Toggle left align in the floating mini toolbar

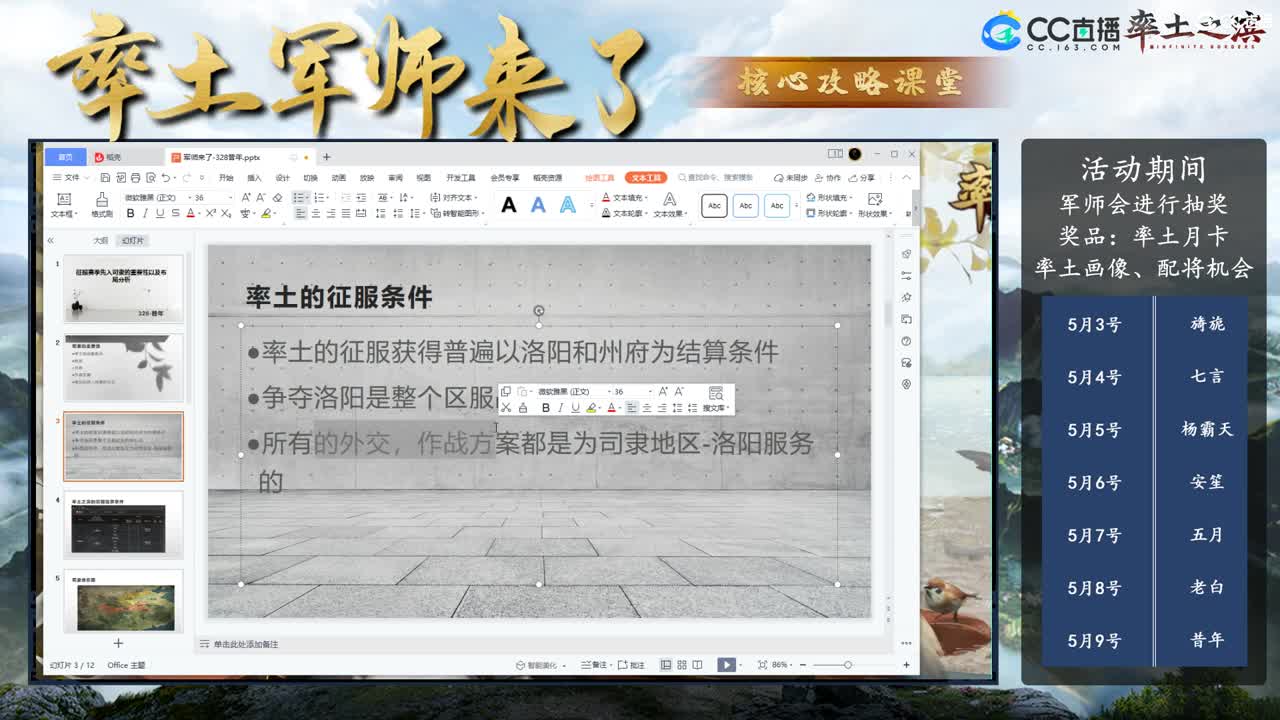(x=631, y=408)
